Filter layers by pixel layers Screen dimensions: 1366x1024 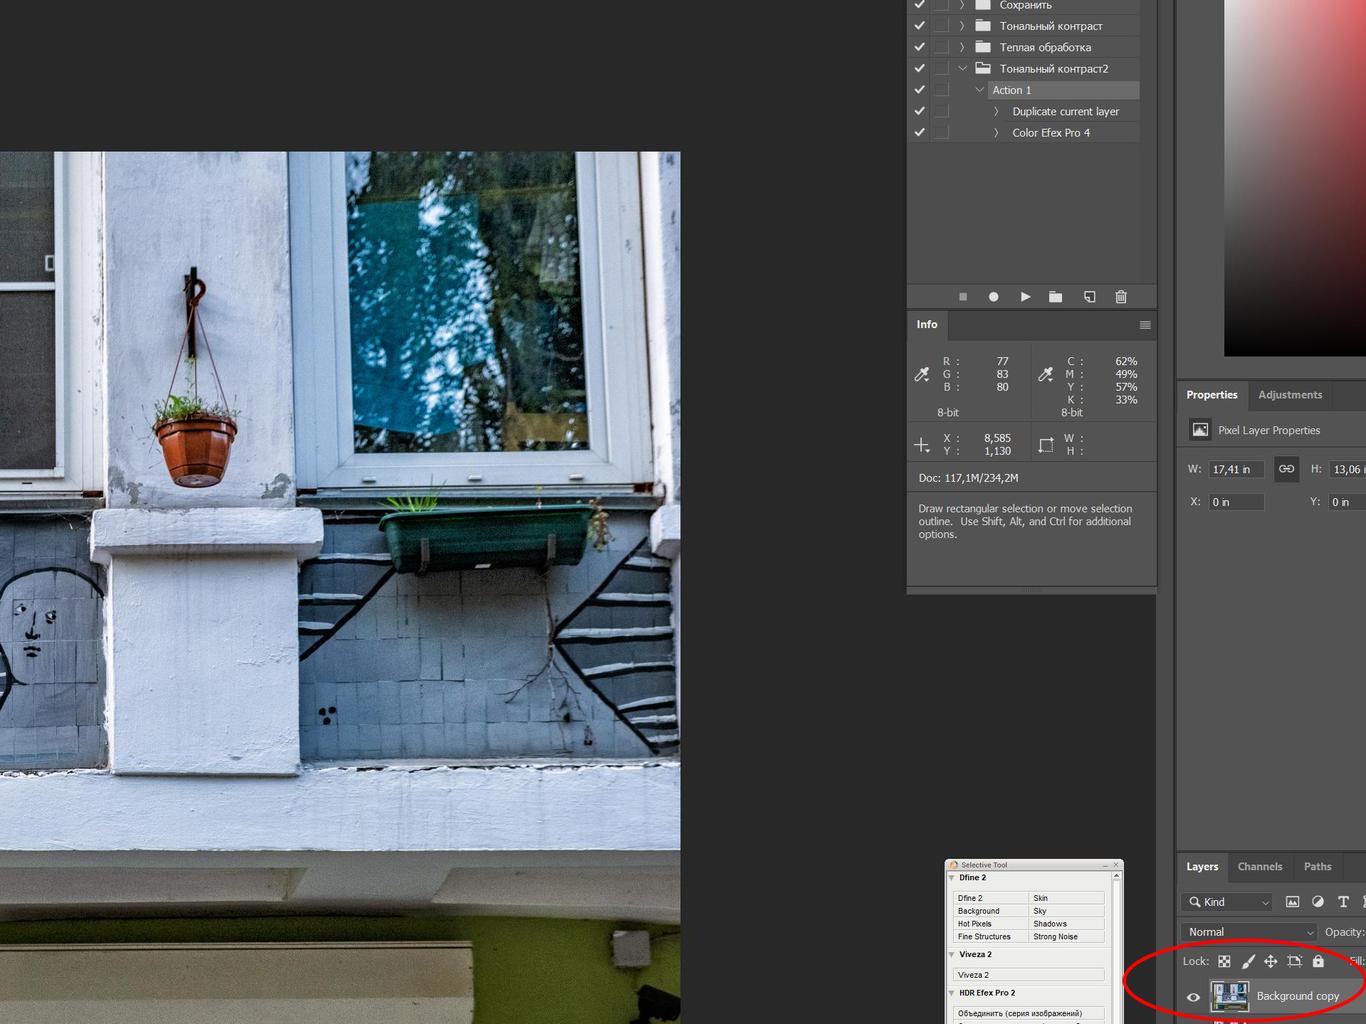pyautogui.click(x=1292, y=902)
